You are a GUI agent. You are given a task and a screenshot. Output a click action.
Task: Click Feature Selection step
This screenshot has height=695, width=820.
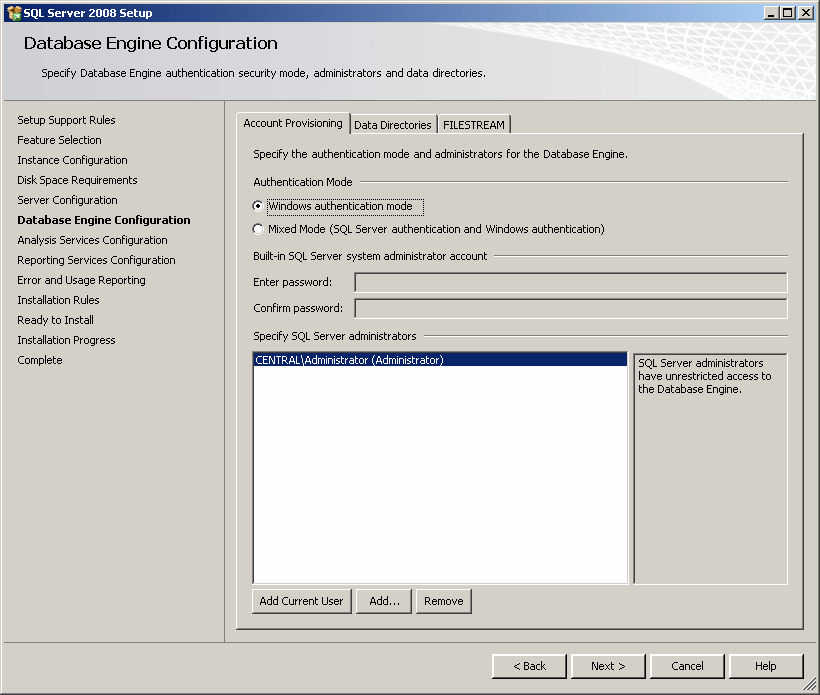(59, 140)
